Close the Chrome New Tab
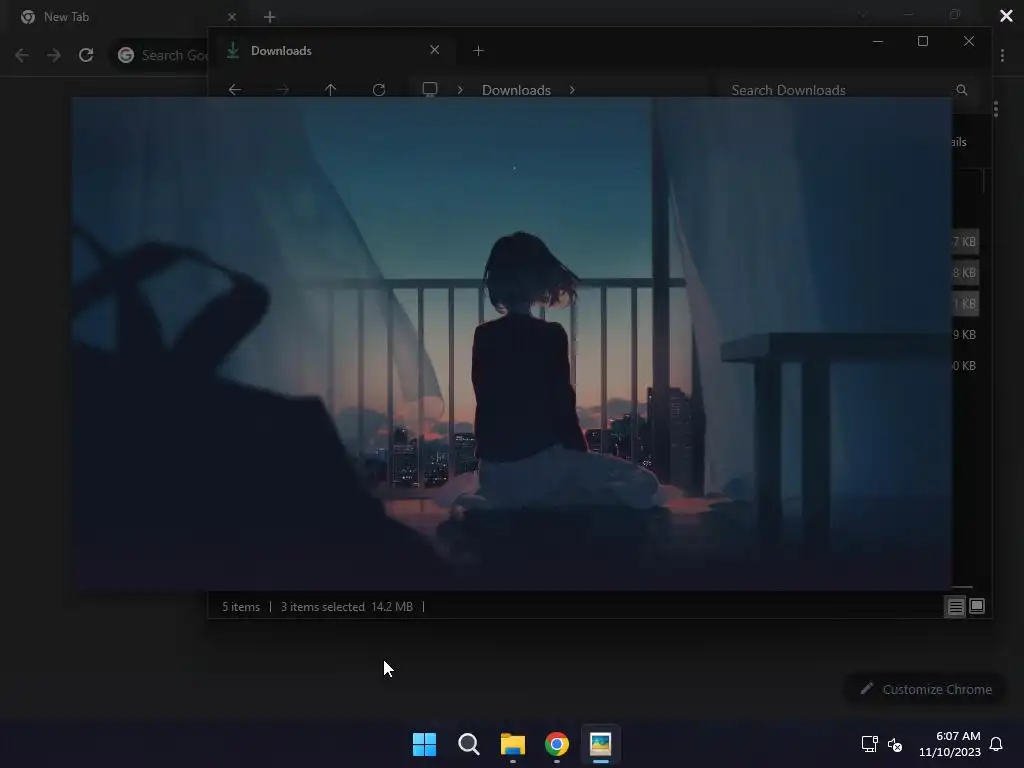 (232, 17)
